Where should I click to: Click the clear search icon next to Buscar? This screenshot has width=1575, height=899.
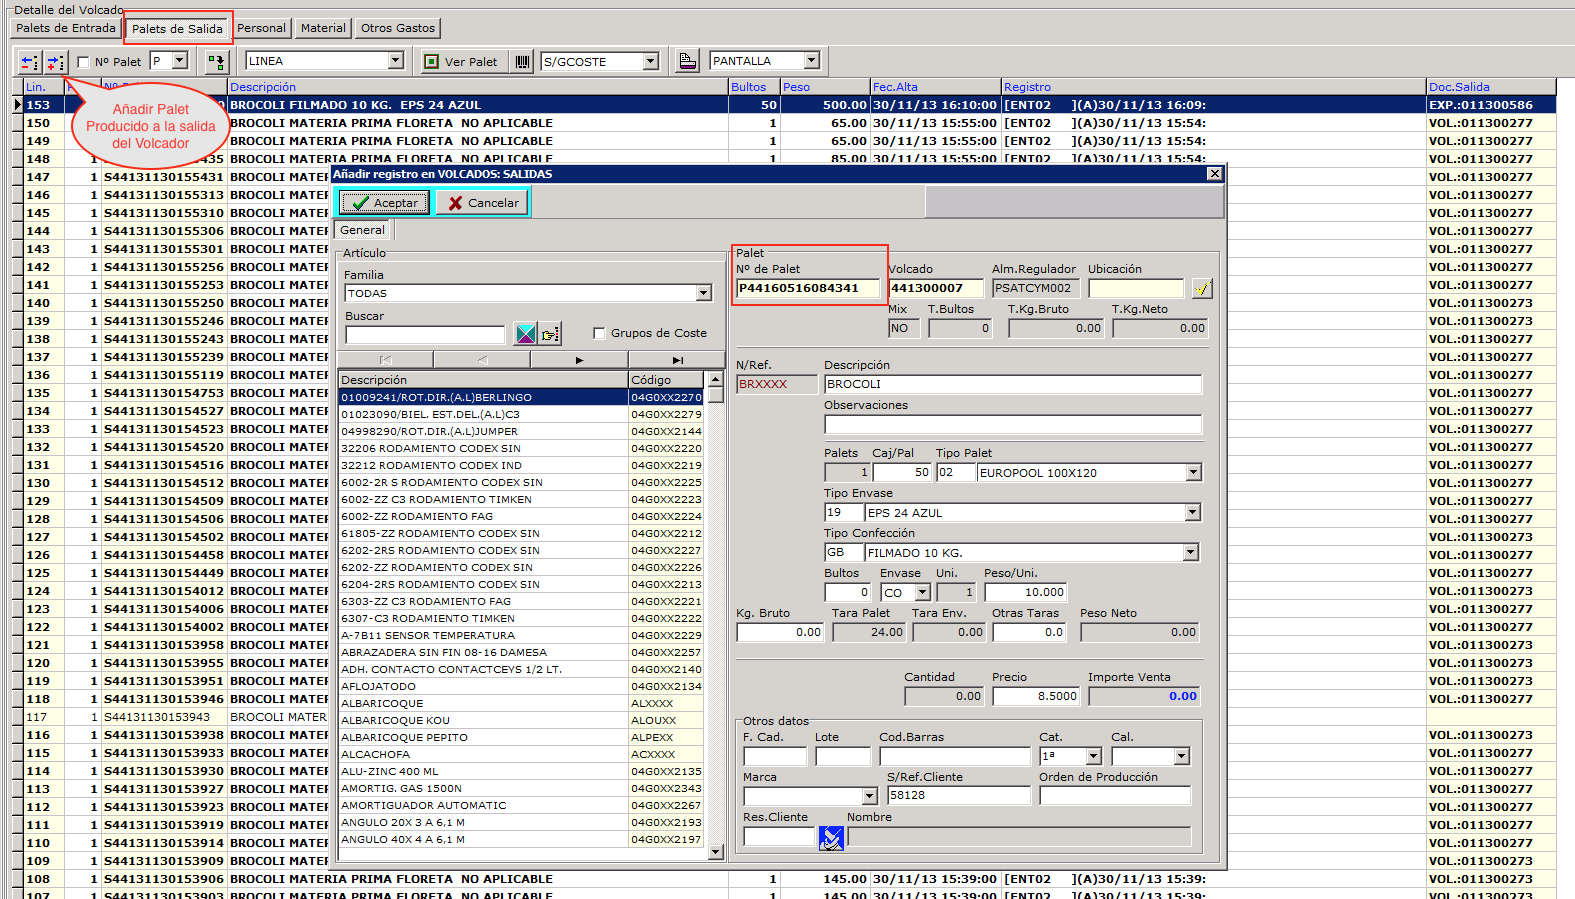pos(525,334)
